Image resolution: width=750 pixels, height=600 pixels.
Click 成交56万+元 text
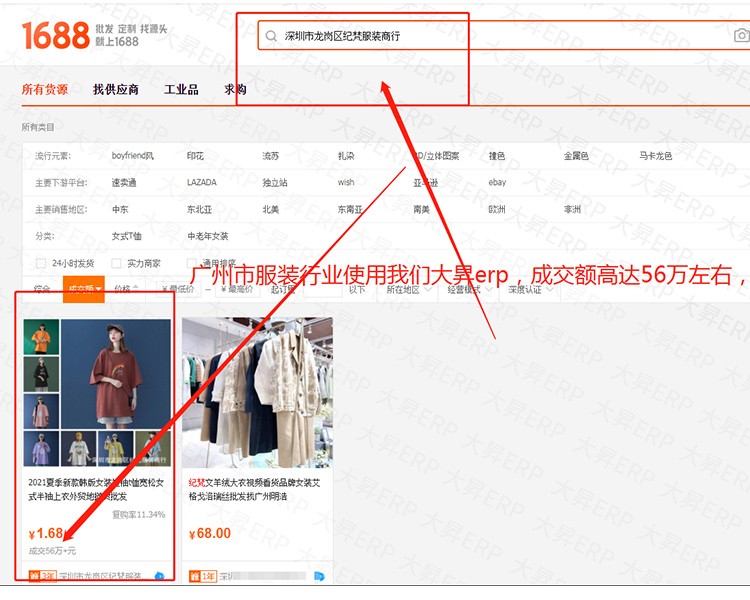coord(52,551)
